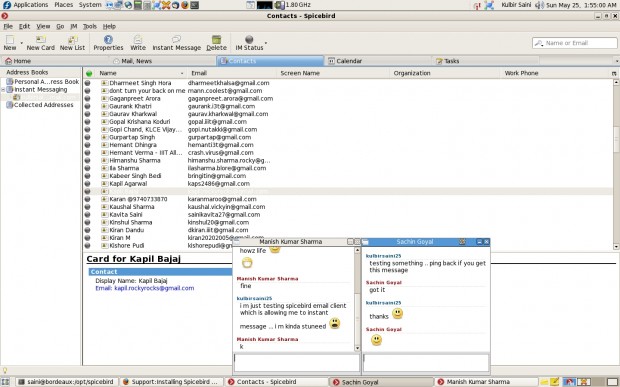Click the card icon beside Gaganpreet Arora
The image size is (620, 387).
tap(104, 98)
